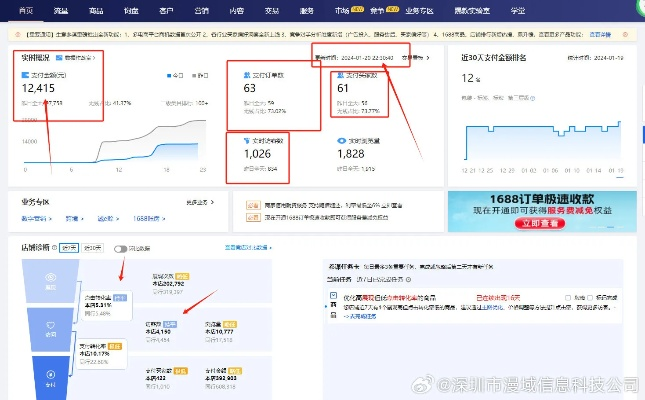Click the paid buyers count icon
The image size is (645, 400).
pyautogui.click(x=340, y=75)
